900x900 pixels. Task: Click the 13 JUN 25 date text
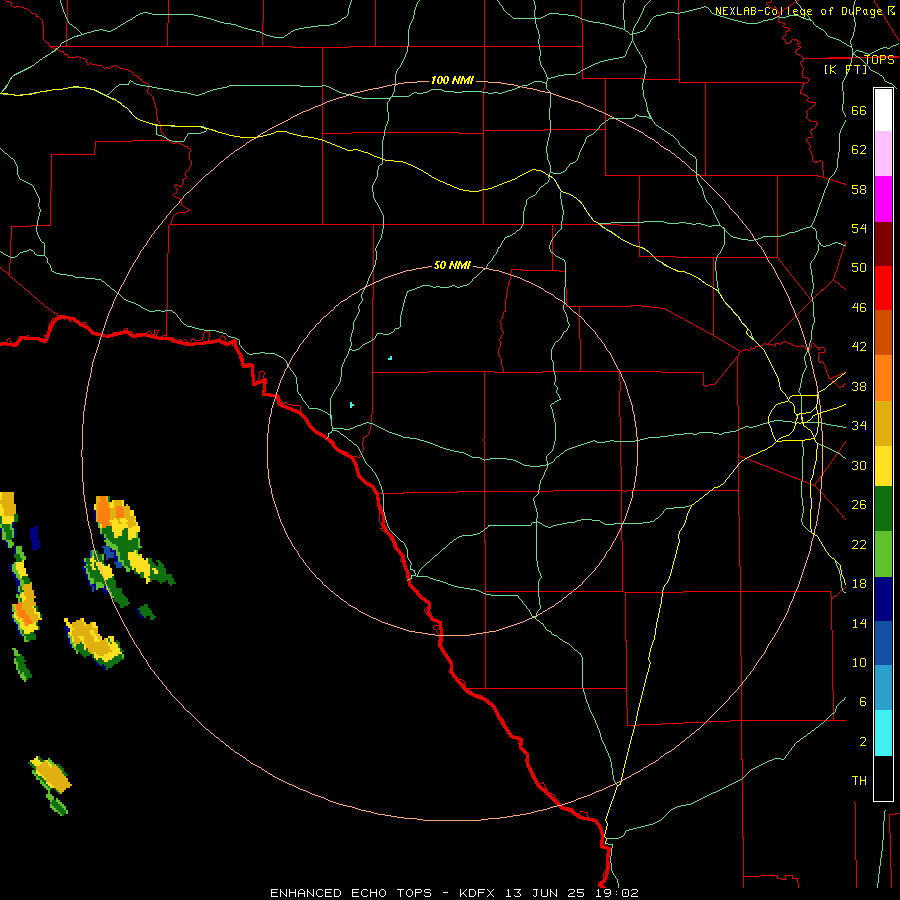click(545, 893)
